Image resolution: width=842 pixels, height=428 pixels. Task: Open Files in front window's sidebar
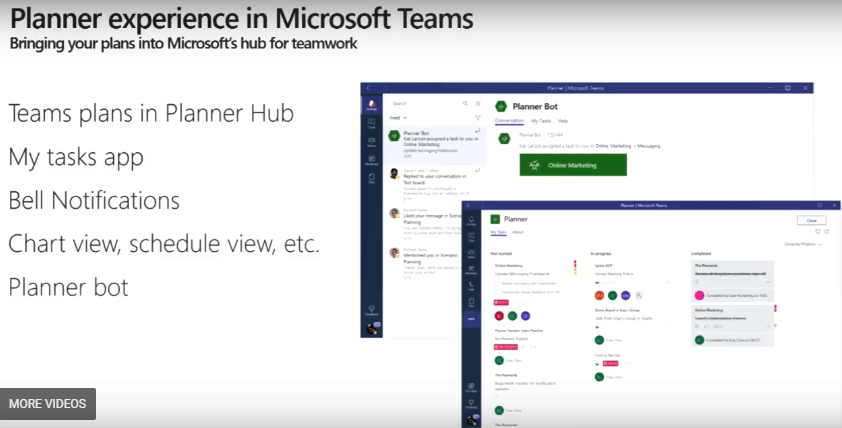[x=471, y=303]
